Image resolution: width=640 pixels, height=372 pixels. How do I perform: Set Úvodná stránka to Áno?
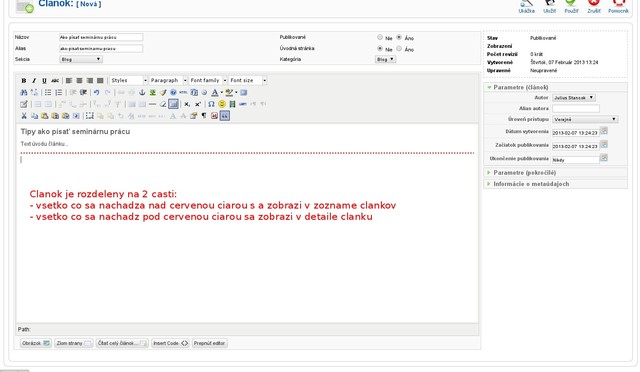pos(399,49)
